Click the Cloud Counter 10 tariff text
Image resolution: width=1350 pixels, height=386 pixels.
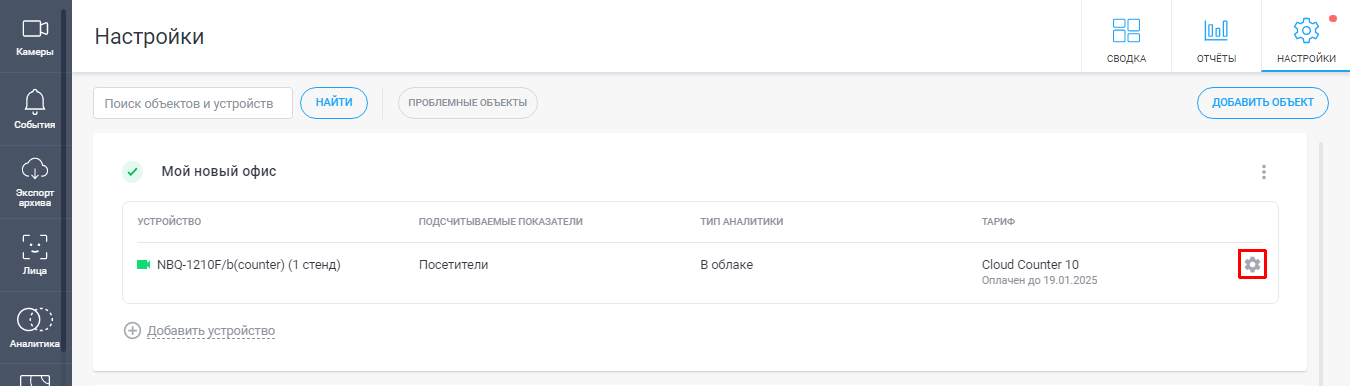coord(1030,265)
